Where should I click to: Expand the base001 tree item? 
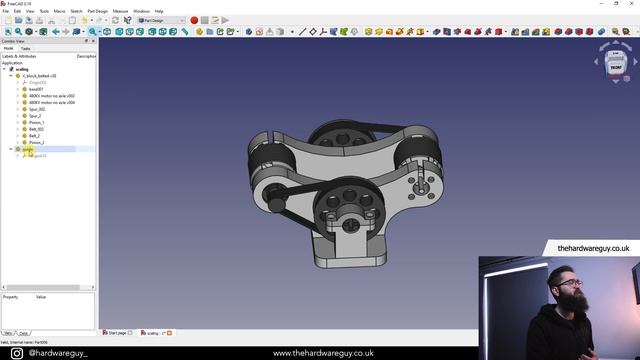[x=18, y=89]
